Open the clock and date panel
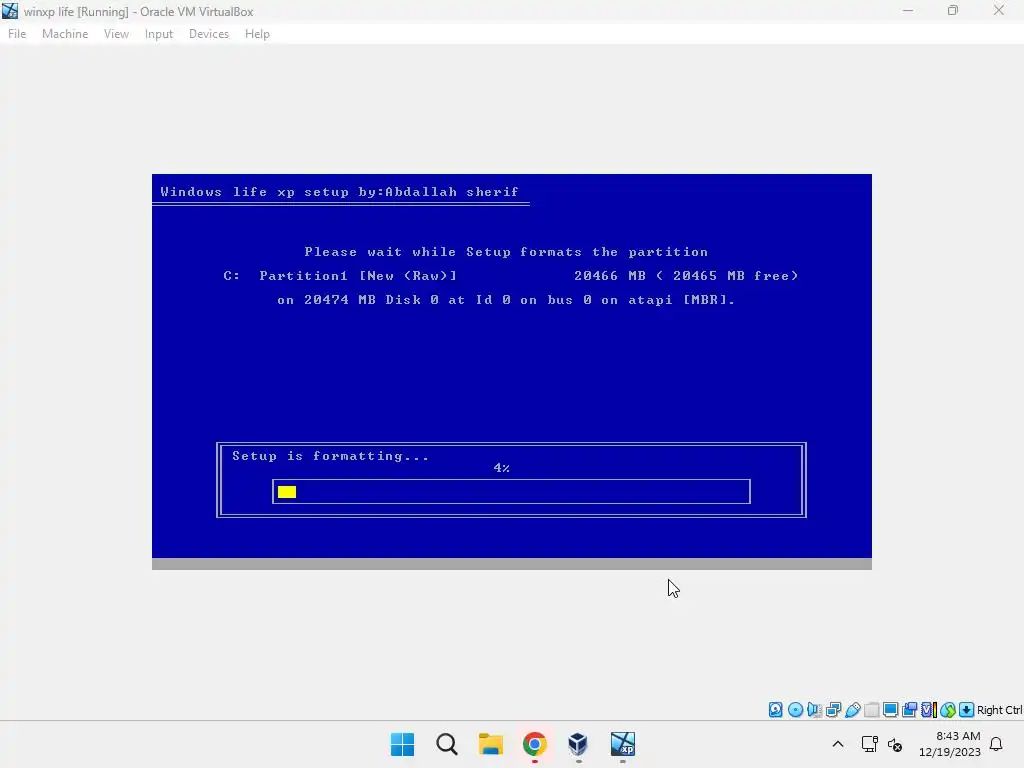This screenshot has height=768, width=1024. pos(950,744)
